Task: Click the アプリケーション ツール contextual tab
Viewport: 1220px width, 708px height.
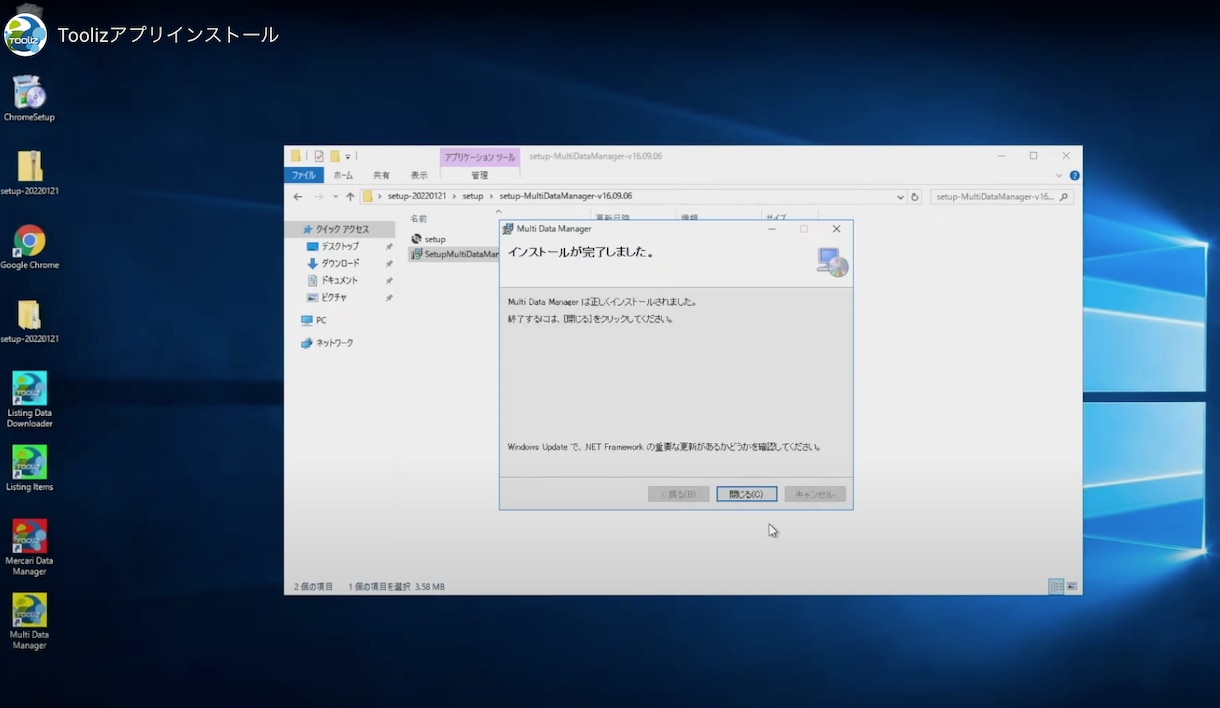Action: tap(480, 157)
